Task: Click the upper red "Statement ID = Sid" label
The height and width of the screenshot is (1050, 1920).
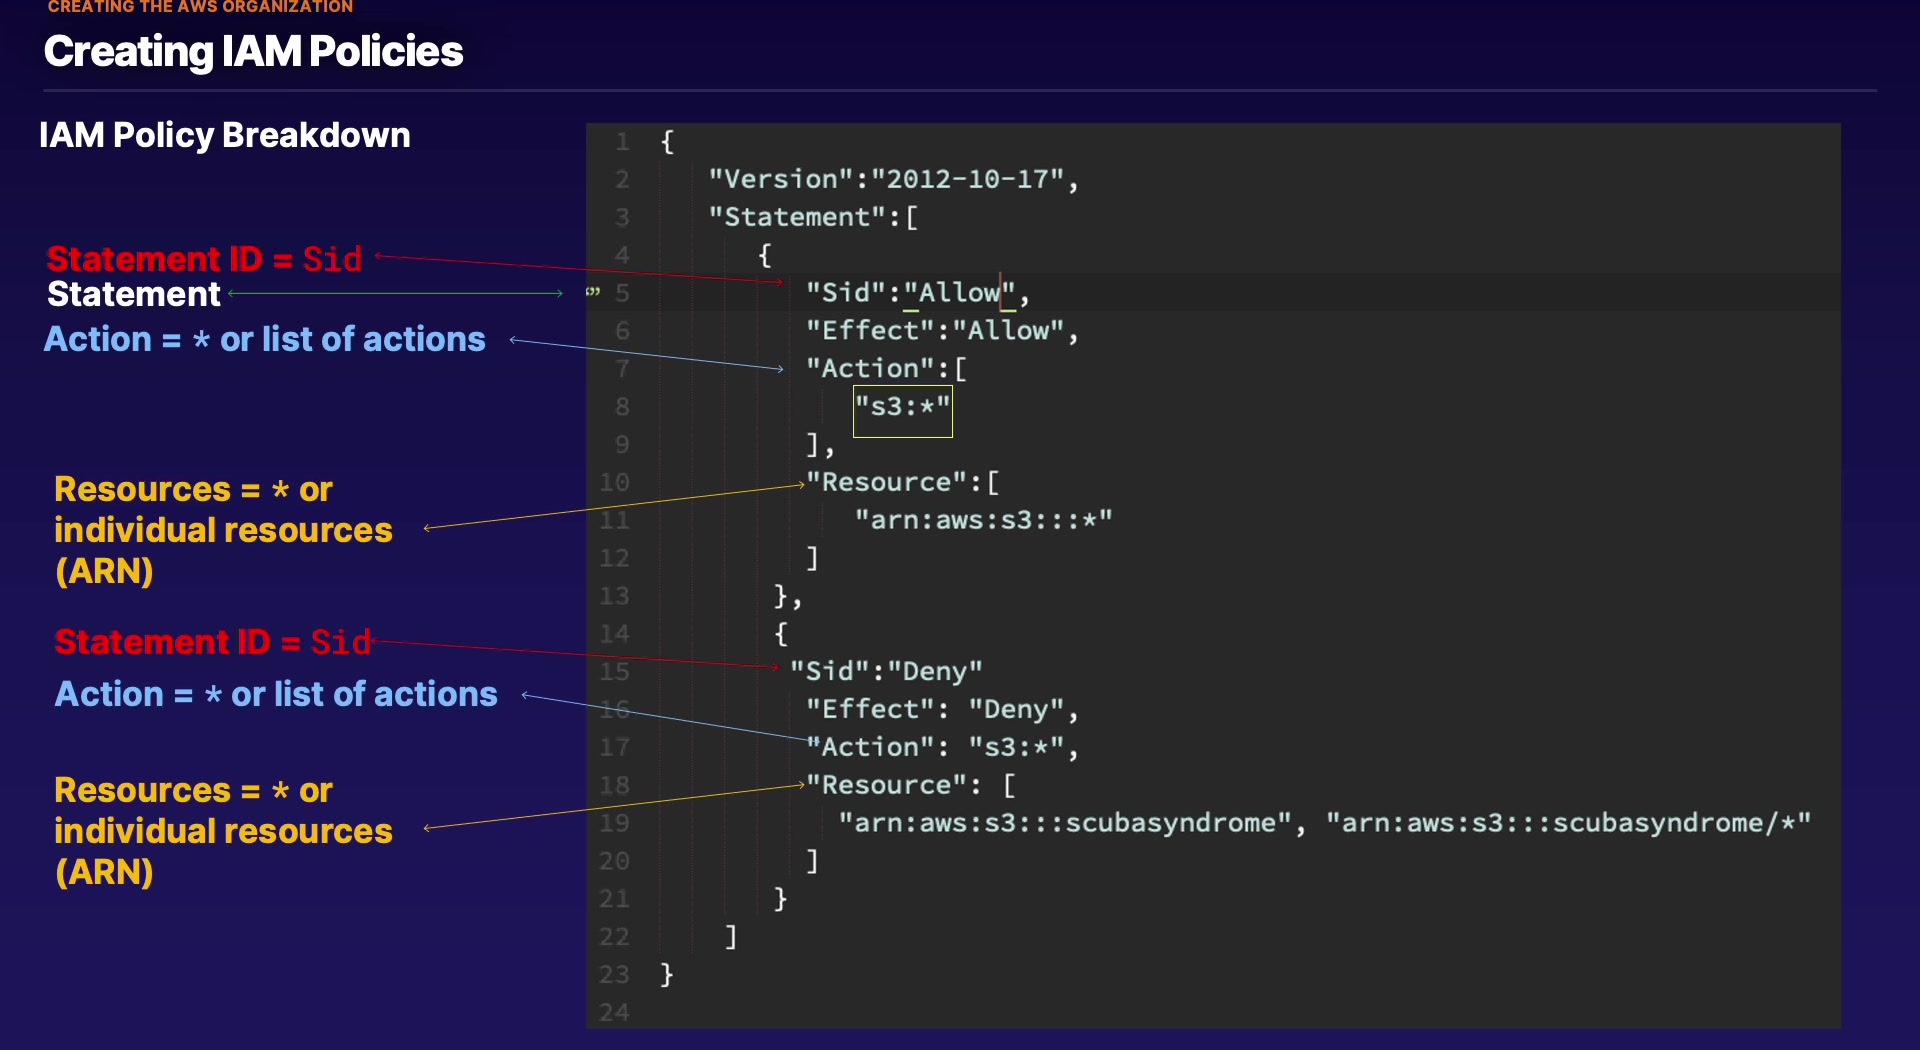Action: tap(204, 259)
